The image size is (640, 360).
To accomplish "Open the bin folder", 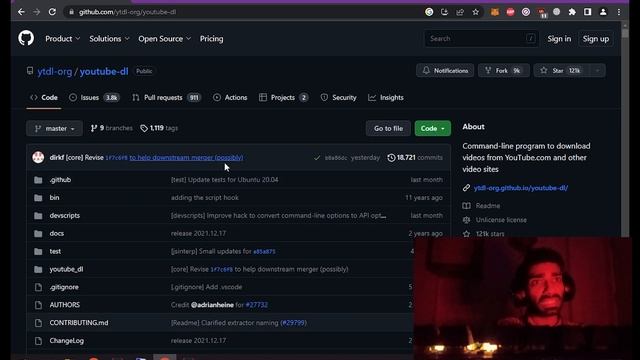I will pos(54,198).
